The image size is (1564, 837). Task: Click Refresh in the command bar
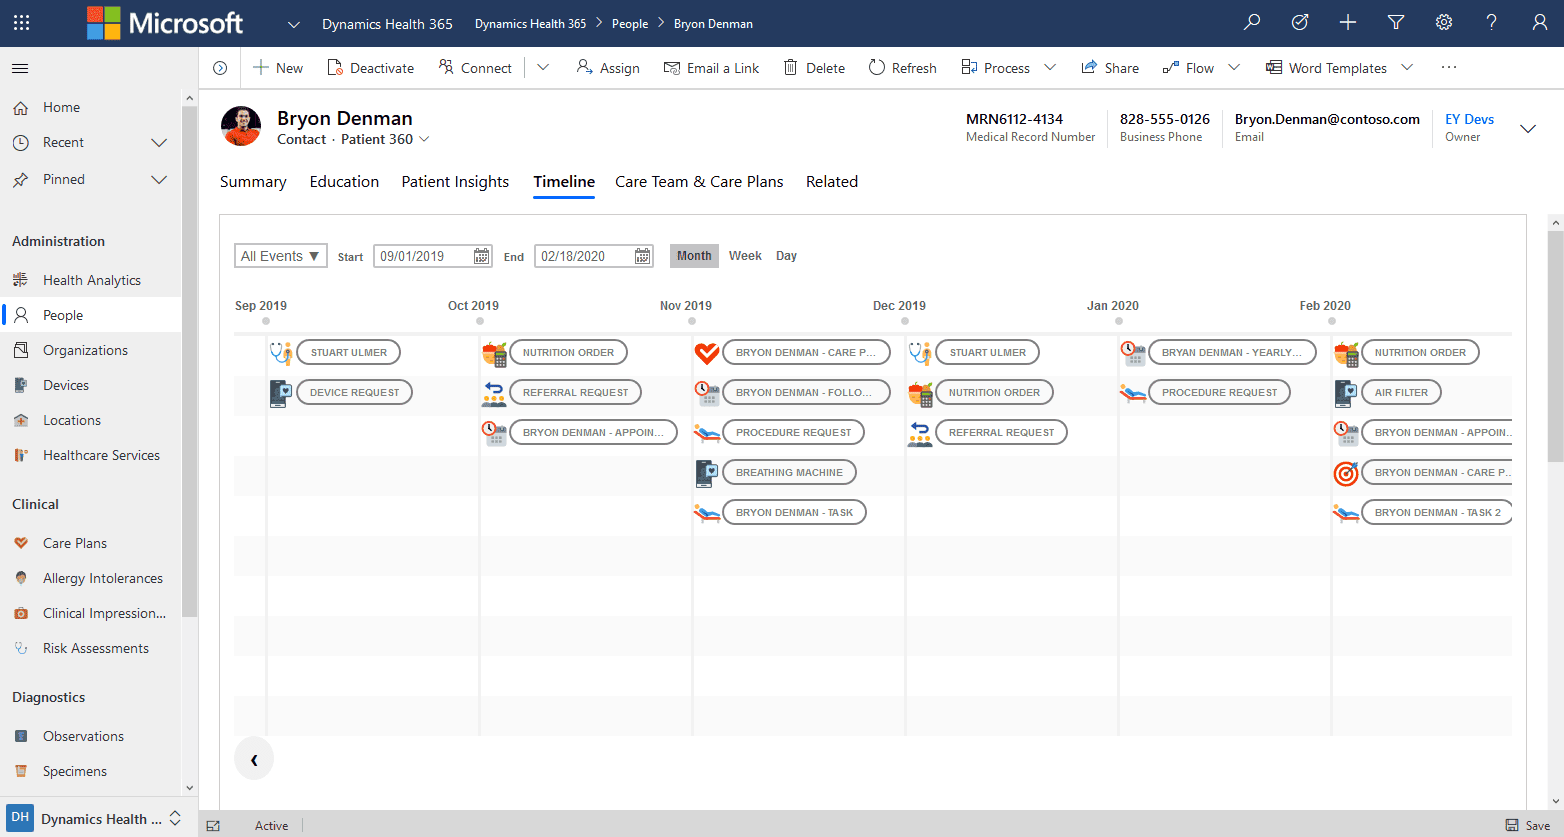tap(902, 68)
